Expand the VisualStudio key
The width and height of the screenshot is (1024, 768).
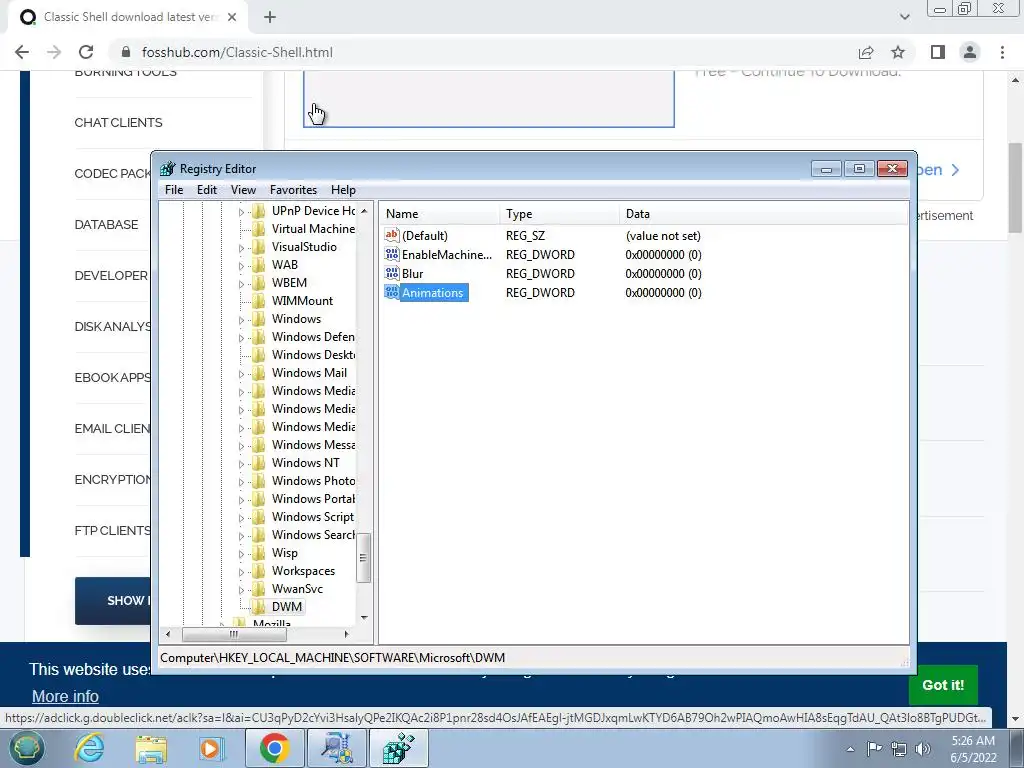coord(241,248)
